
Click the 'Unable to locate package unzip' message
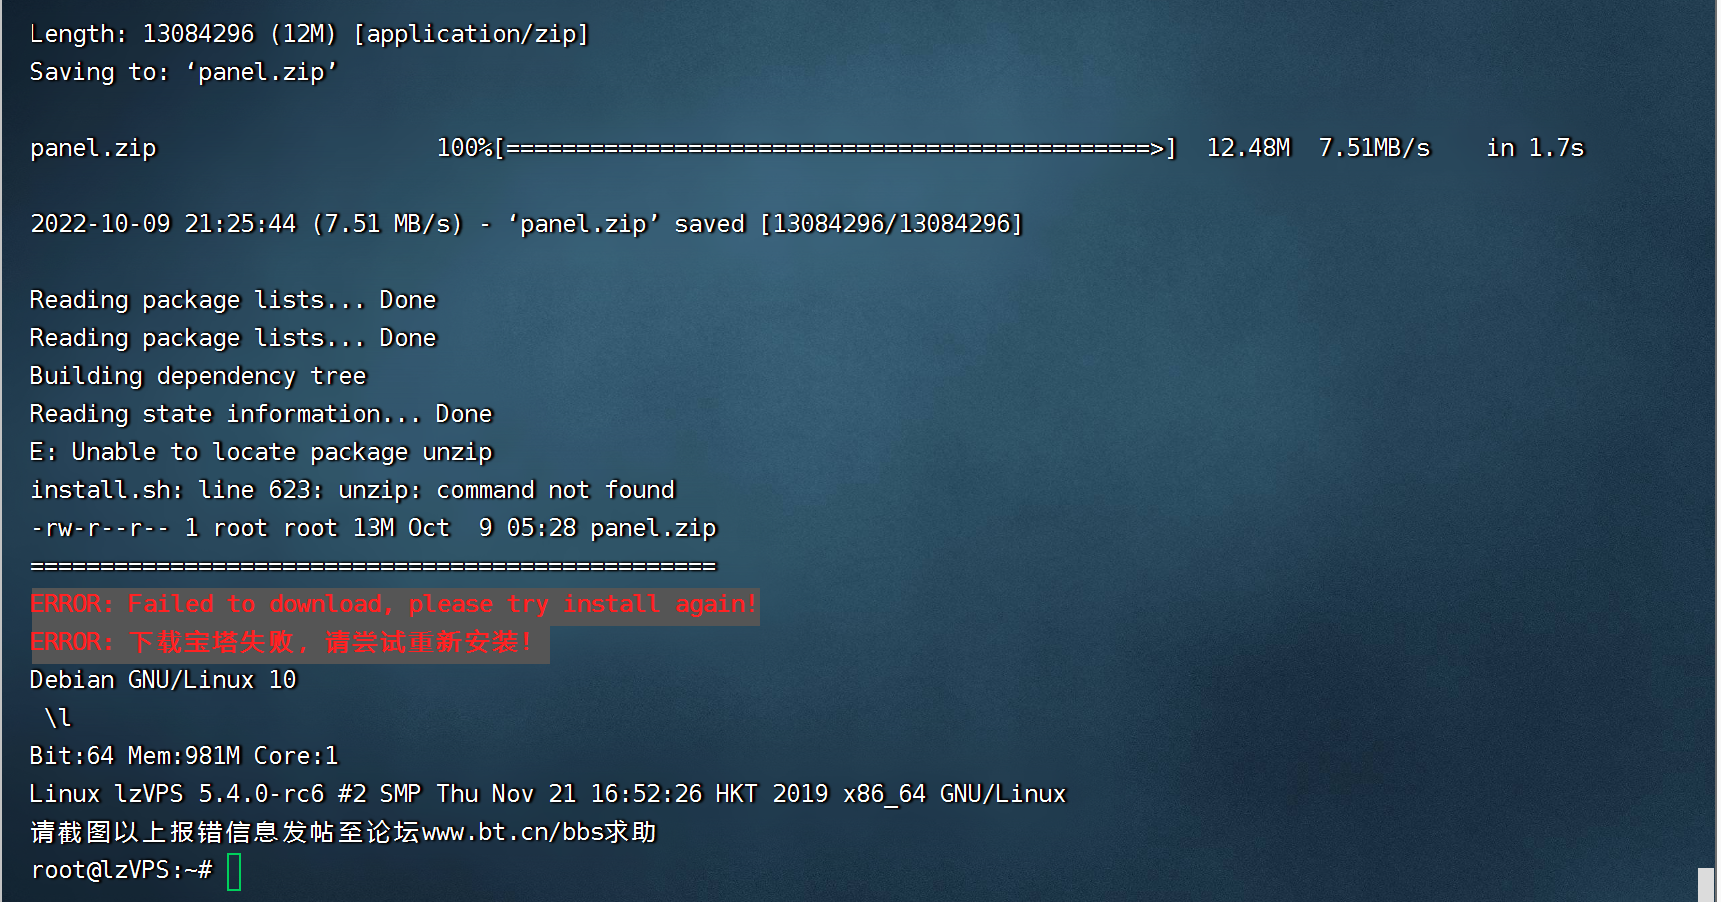(x=261, y=452)
